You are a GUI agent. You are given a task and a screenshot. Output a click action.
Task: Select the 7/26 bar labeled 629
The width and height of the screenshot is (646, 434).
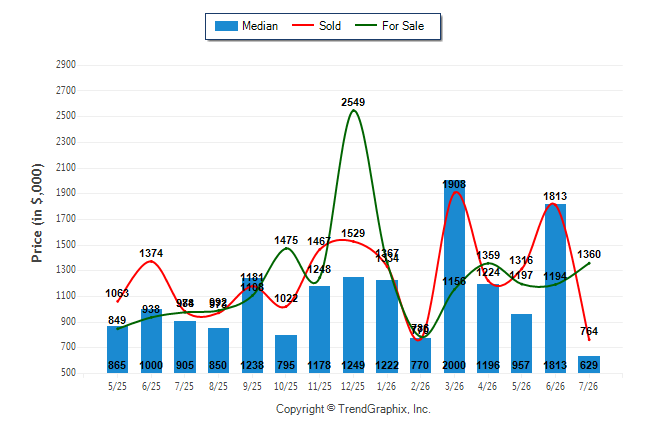[x=589, y=364]
